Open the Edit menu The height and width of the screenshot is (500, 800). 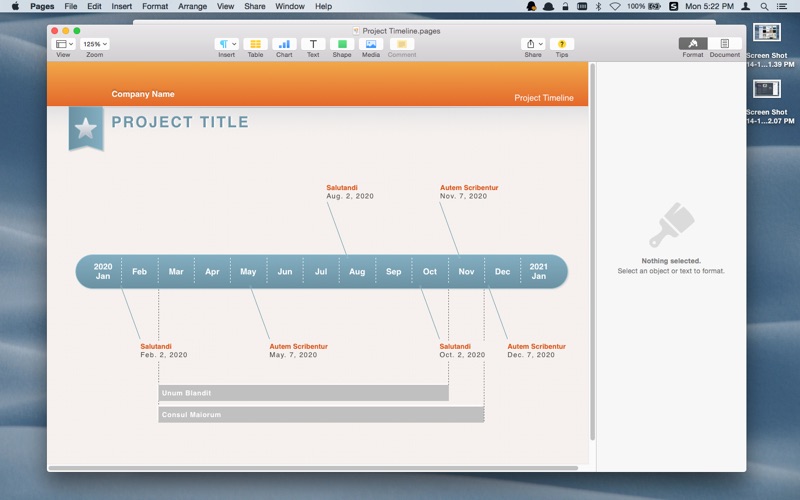pyautogui.click(x=94, y=6)
